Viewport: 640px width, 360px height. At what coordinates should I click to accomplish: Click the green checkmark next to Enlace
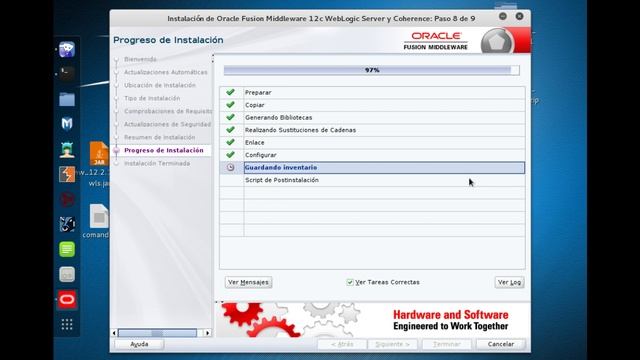tap(230, 142)
